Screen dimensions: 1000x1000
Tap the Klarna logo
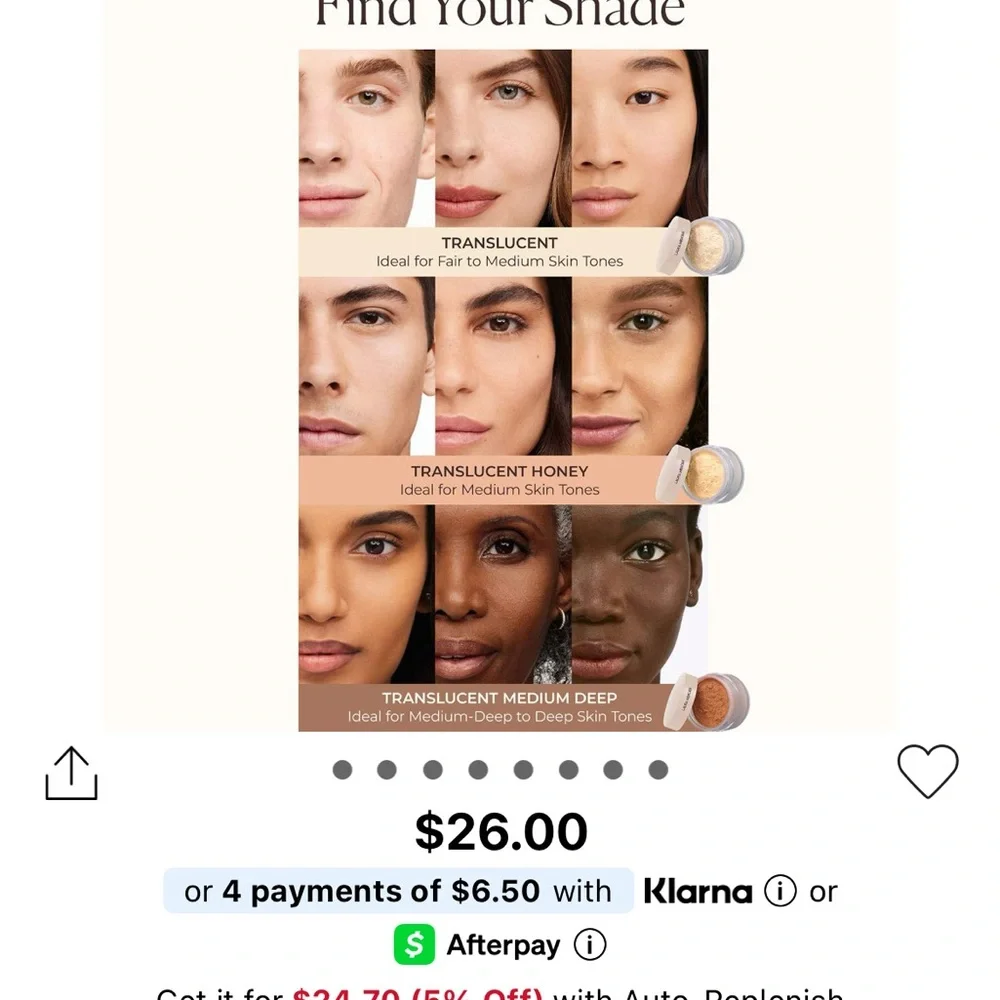click(x=697, y=890)
